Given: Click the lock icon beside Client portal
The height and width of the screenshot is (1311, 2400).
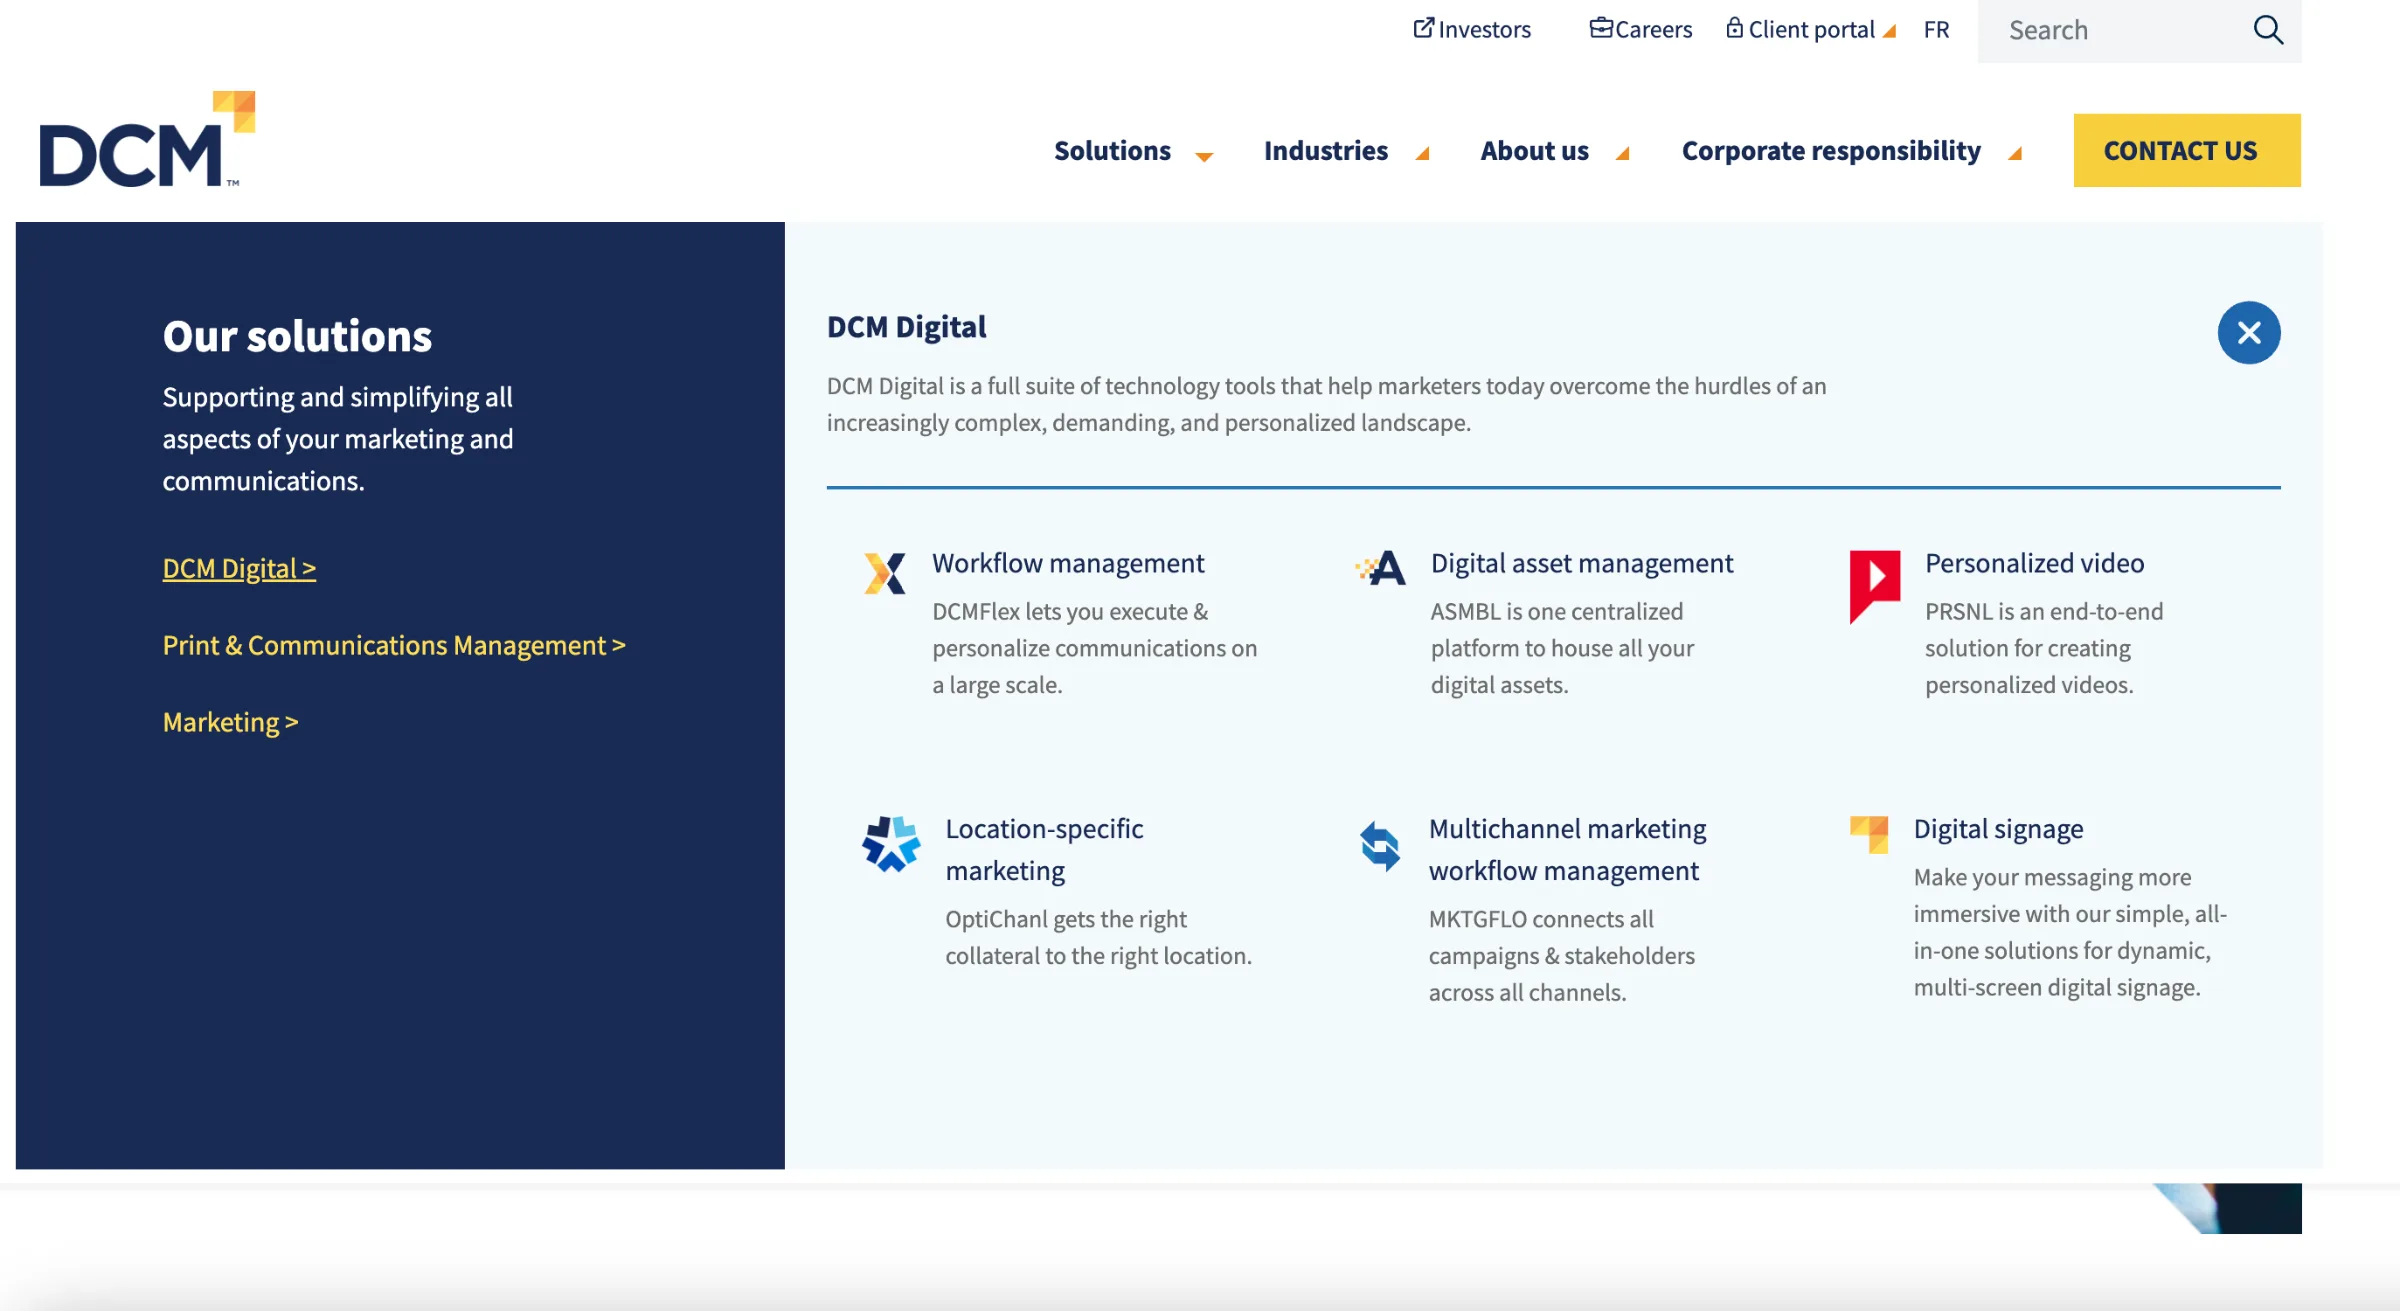Looking at the screenshot, I should point(1734,28).
